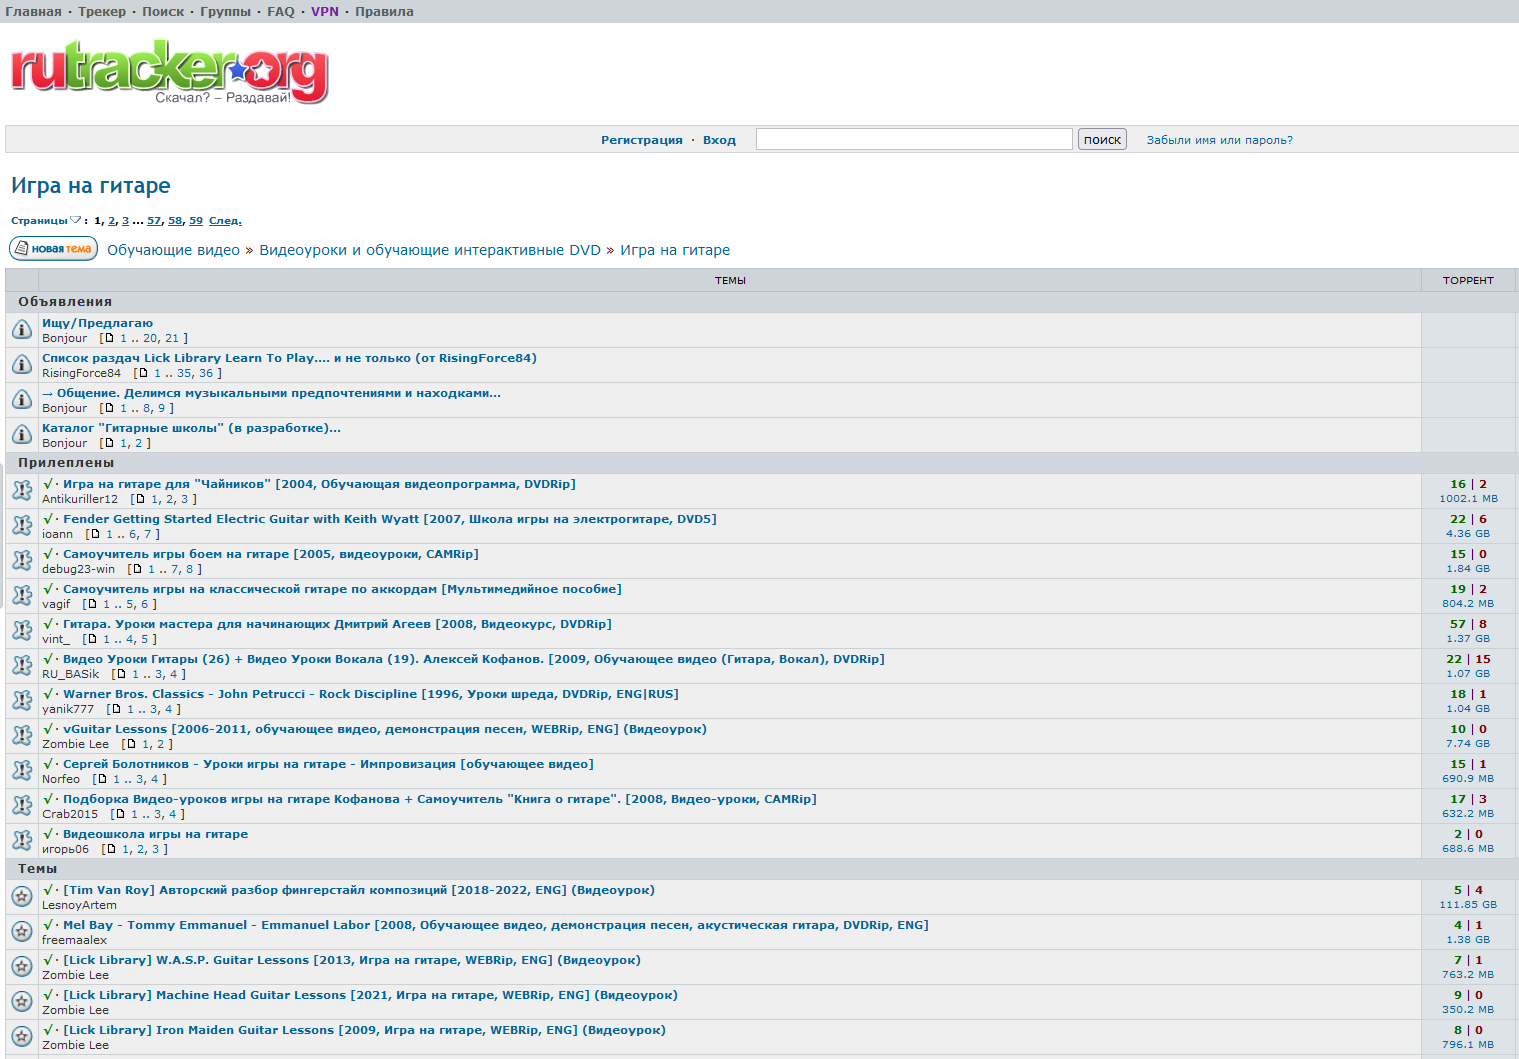
Task: Click topic icon beside Machine Head Guitar Lessons
Action: [x=22, y=1002]
